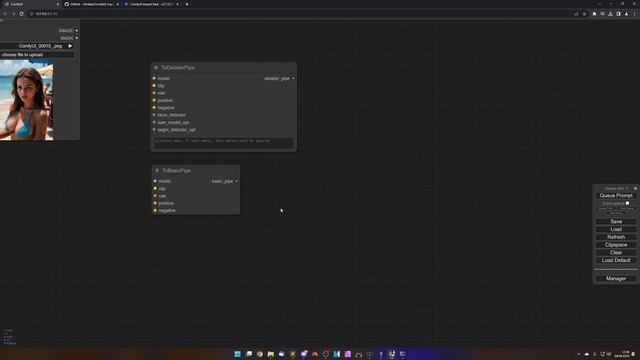The height and width of the screenshot is (360, 640).
Task: Open the Windows Start menu
Action: [x=238, y=354]
